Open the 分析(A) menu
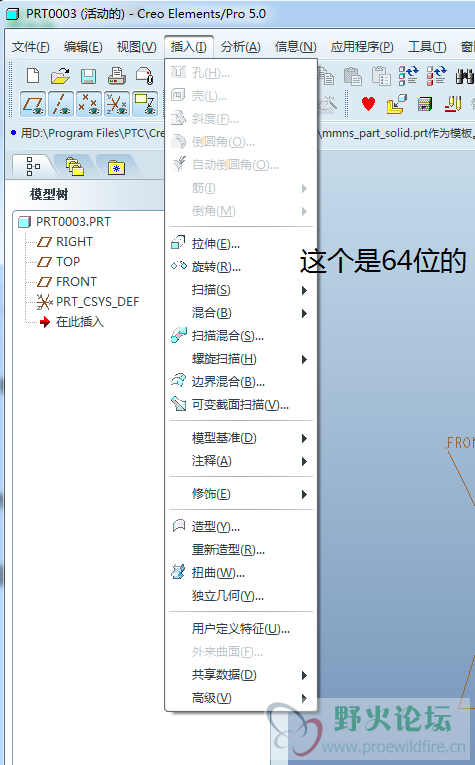 (x=240, y=47)
